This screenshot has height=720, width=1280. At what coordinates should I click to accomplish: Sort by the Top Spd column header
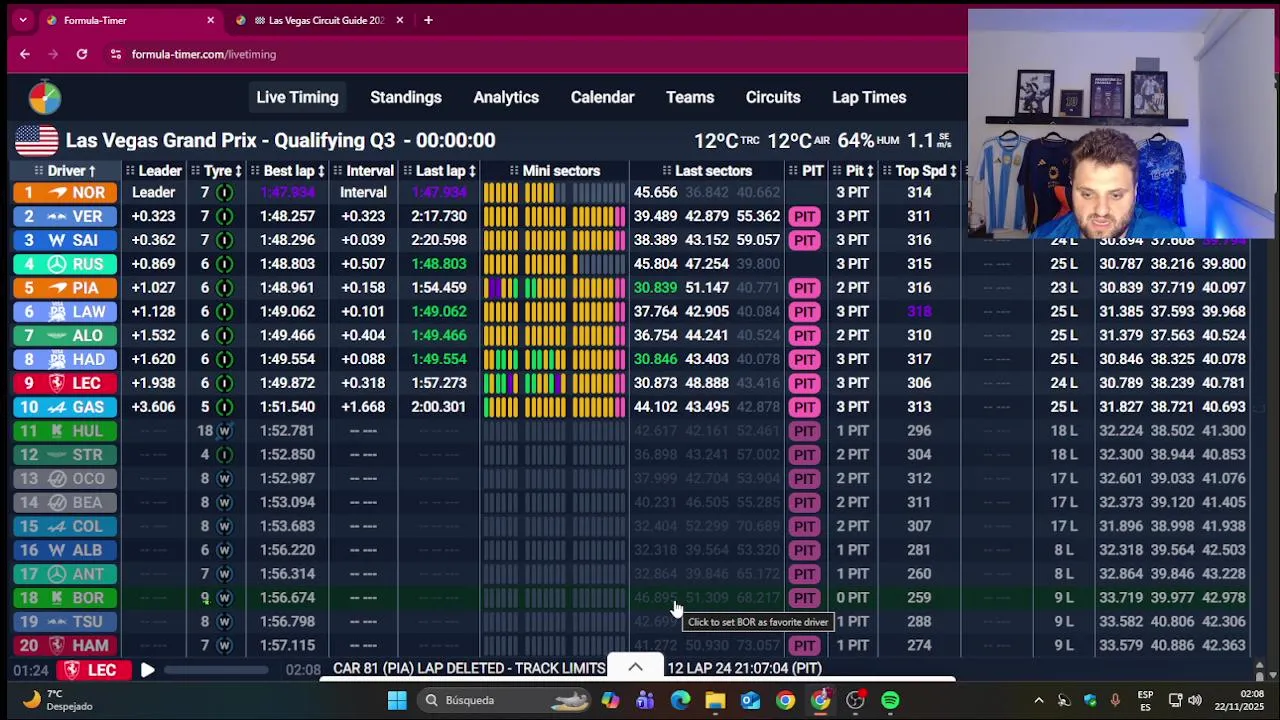tap(921, 171)
